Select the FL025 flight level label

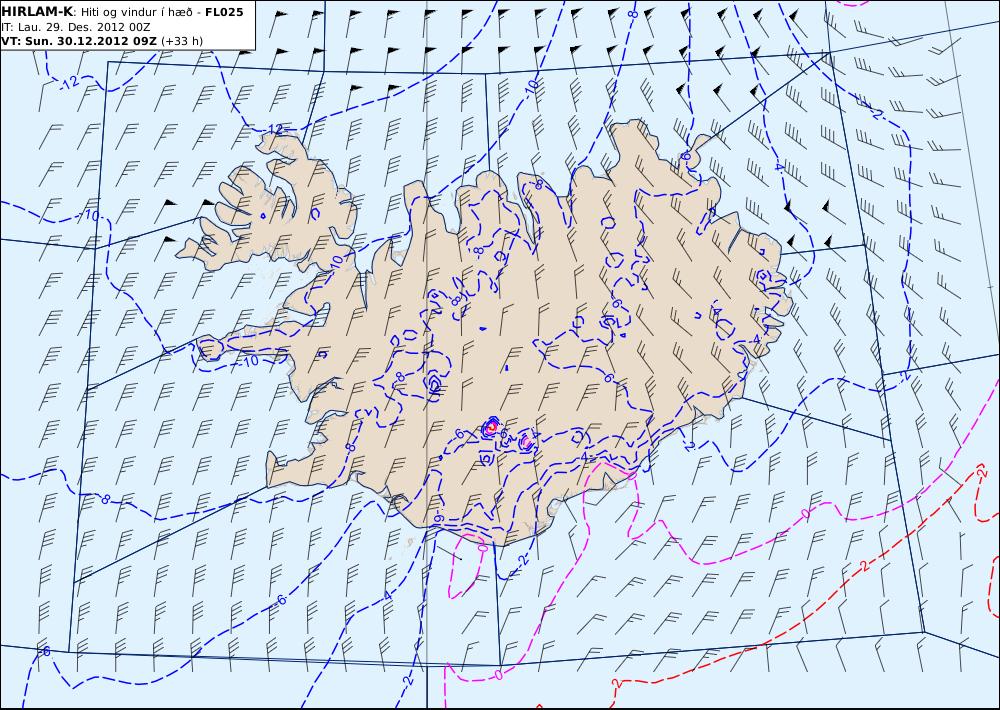tap(224, 12)
